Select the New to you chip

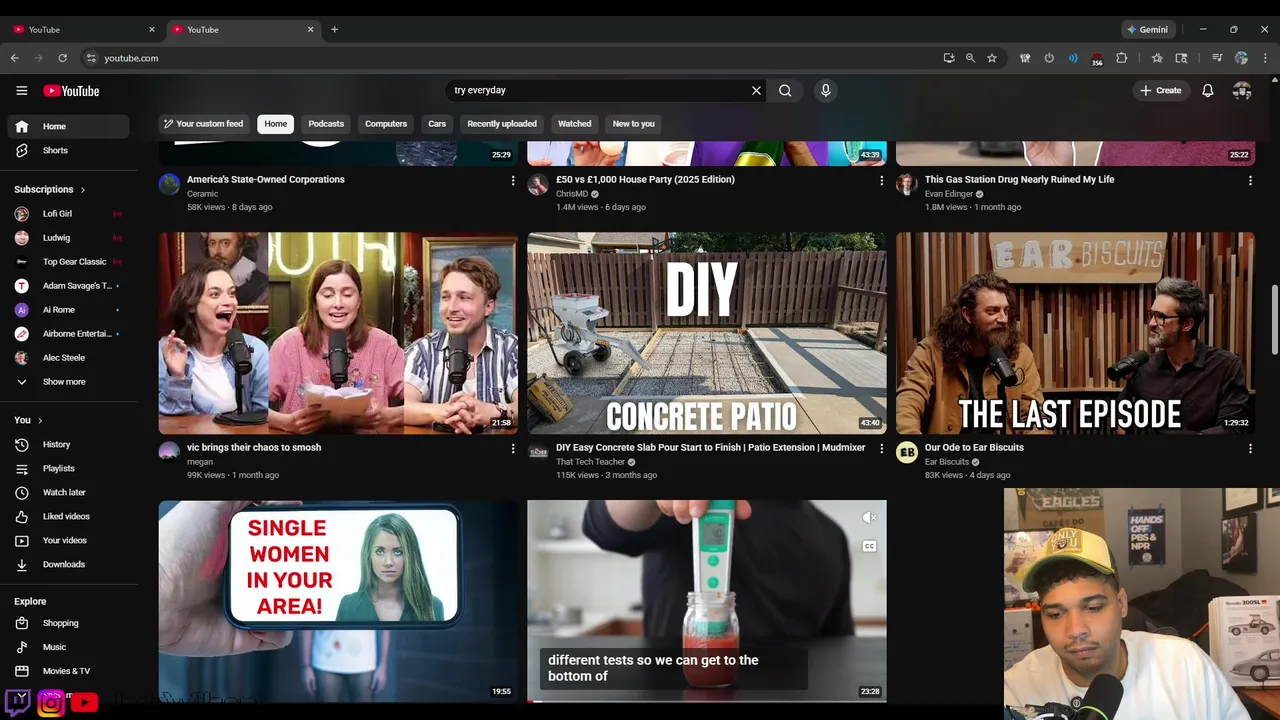(x=634, y=124)
